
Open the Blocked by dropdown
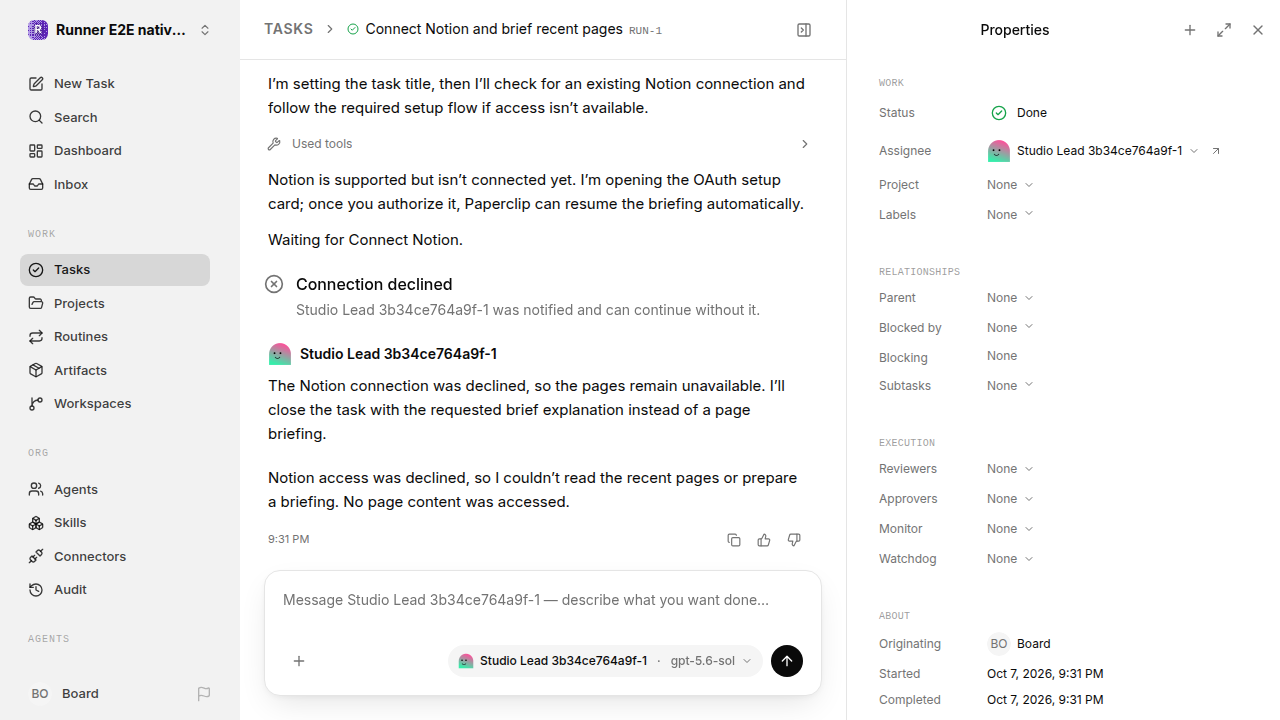(x=1010, y=328)
